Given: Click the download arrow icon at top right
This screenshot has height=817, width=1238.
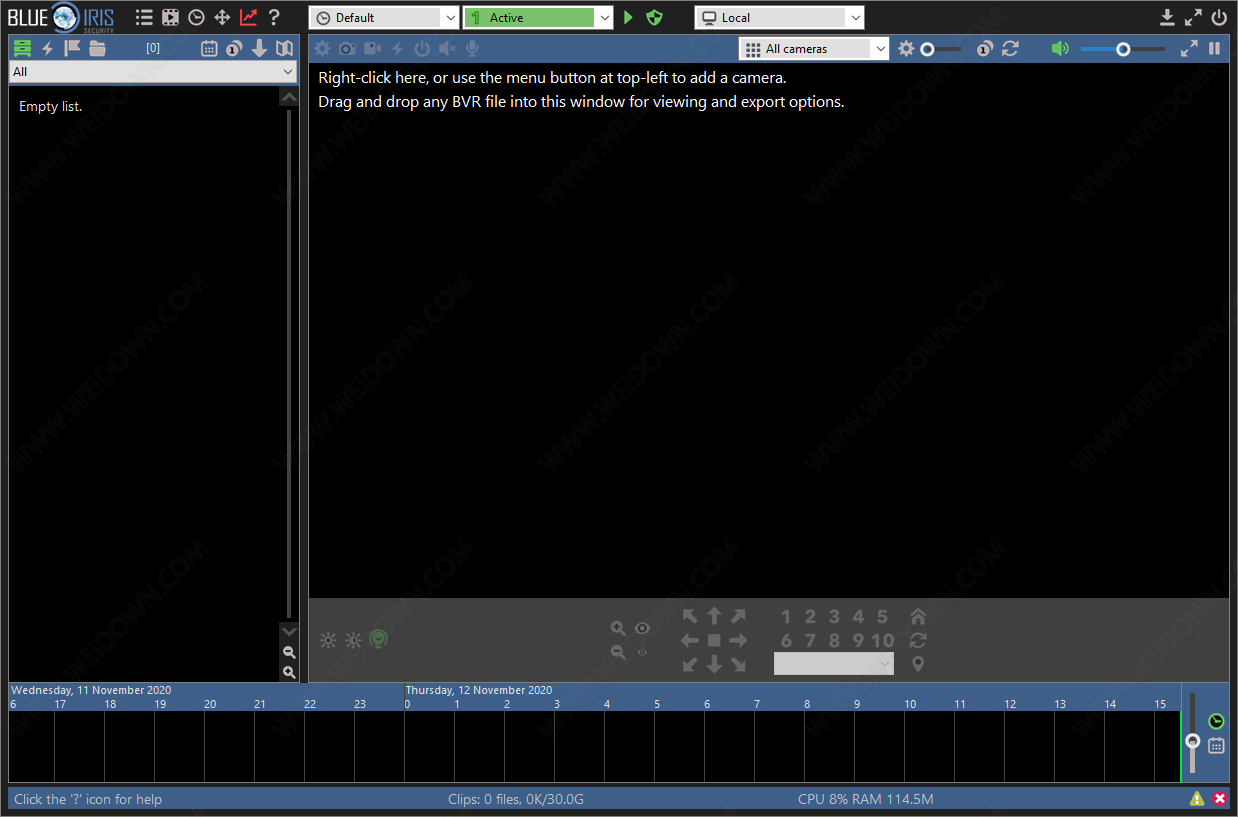Looking at the screenshot, I should (x=1167, y=17).
